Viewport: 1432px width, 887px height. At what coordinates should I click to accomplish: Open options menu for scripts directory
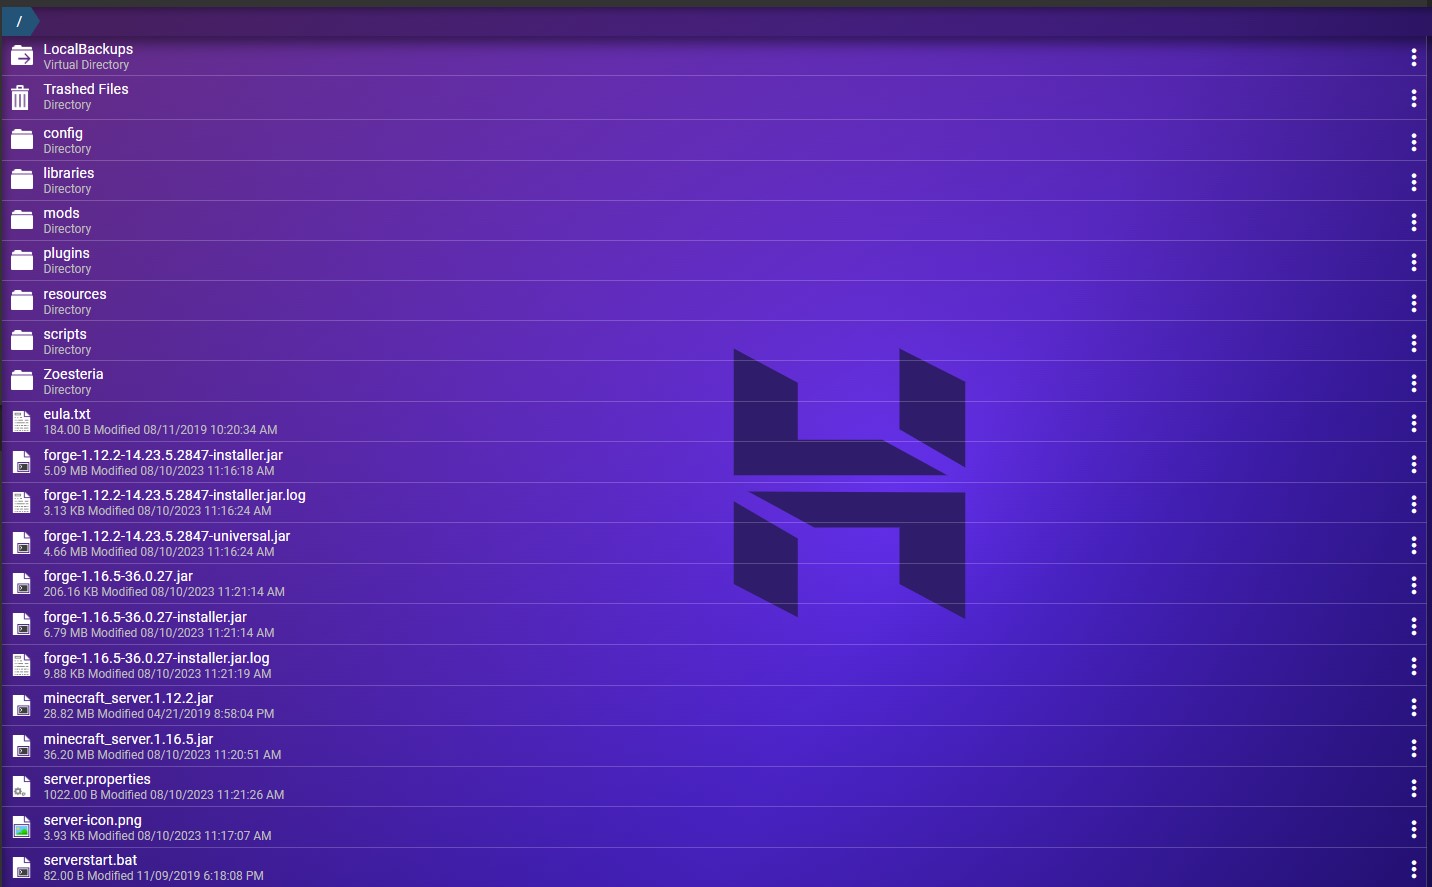coord(1413,343)
